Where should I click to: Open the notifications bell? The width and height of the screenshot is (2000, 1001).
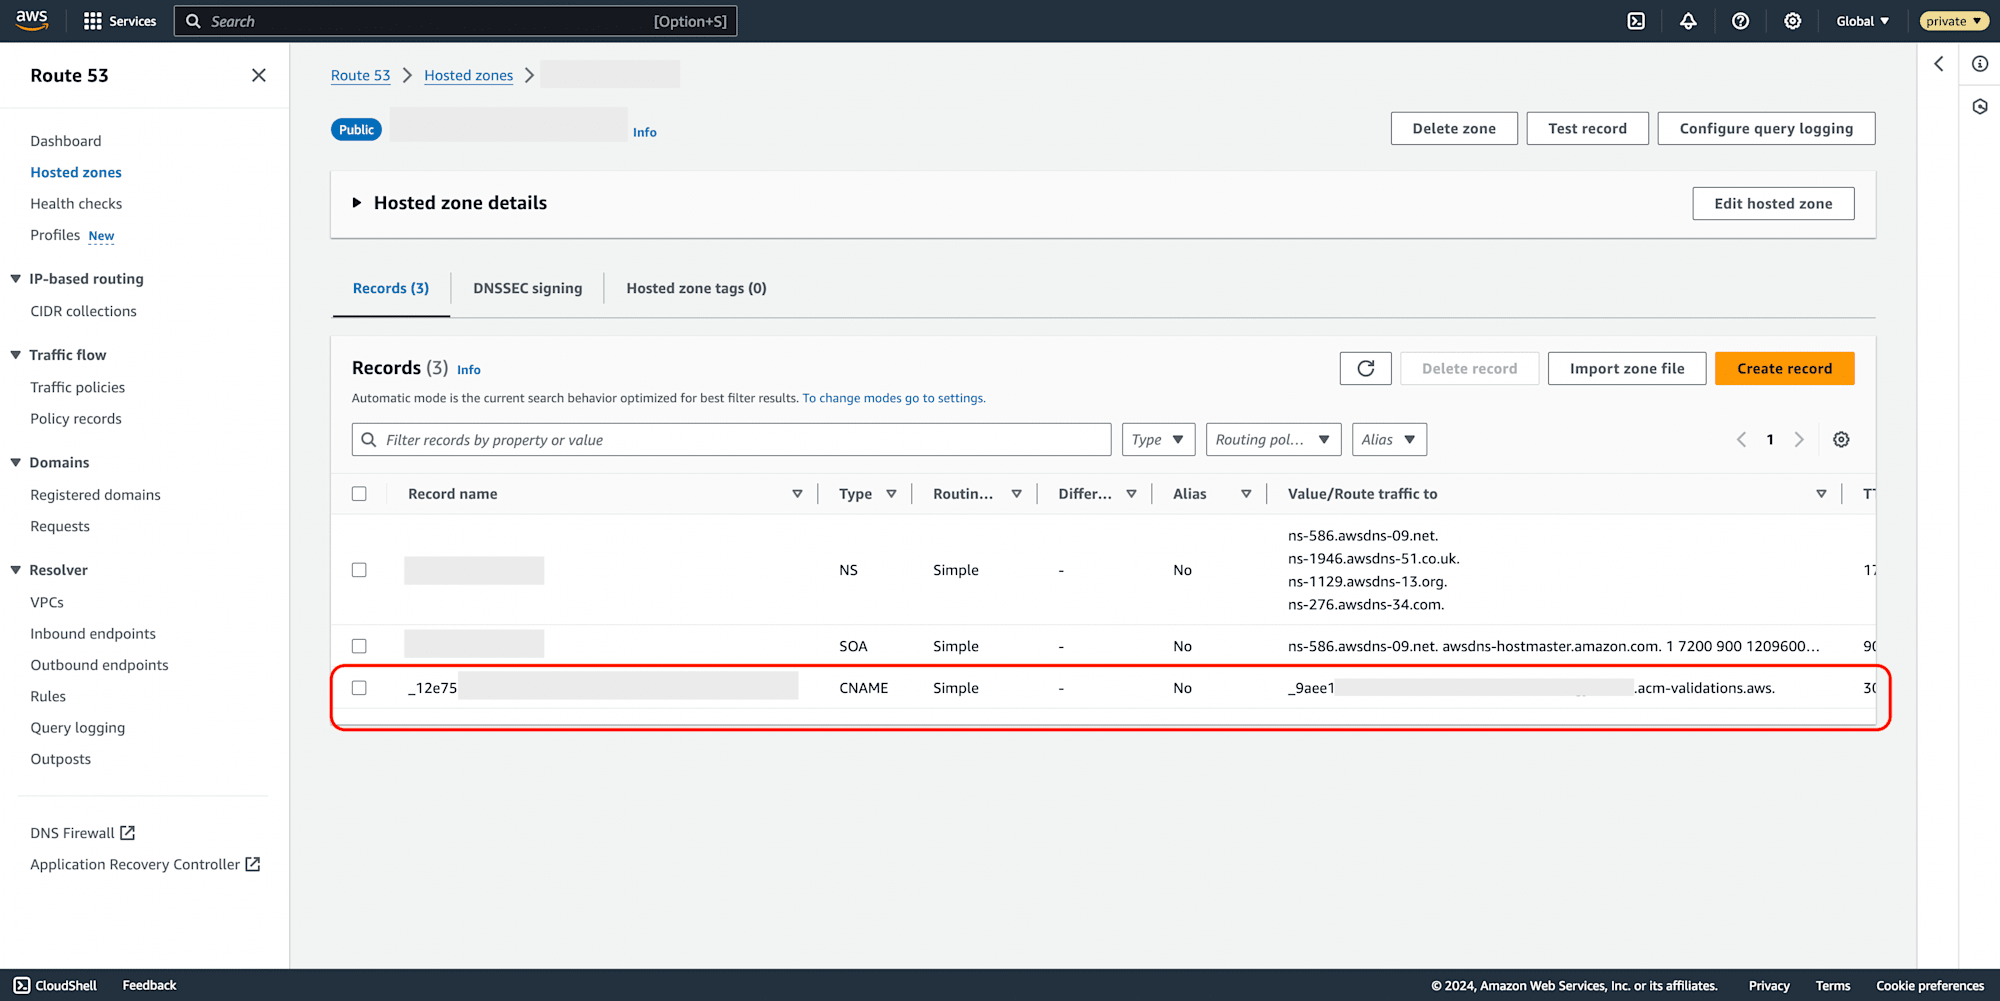(1688, 21)
